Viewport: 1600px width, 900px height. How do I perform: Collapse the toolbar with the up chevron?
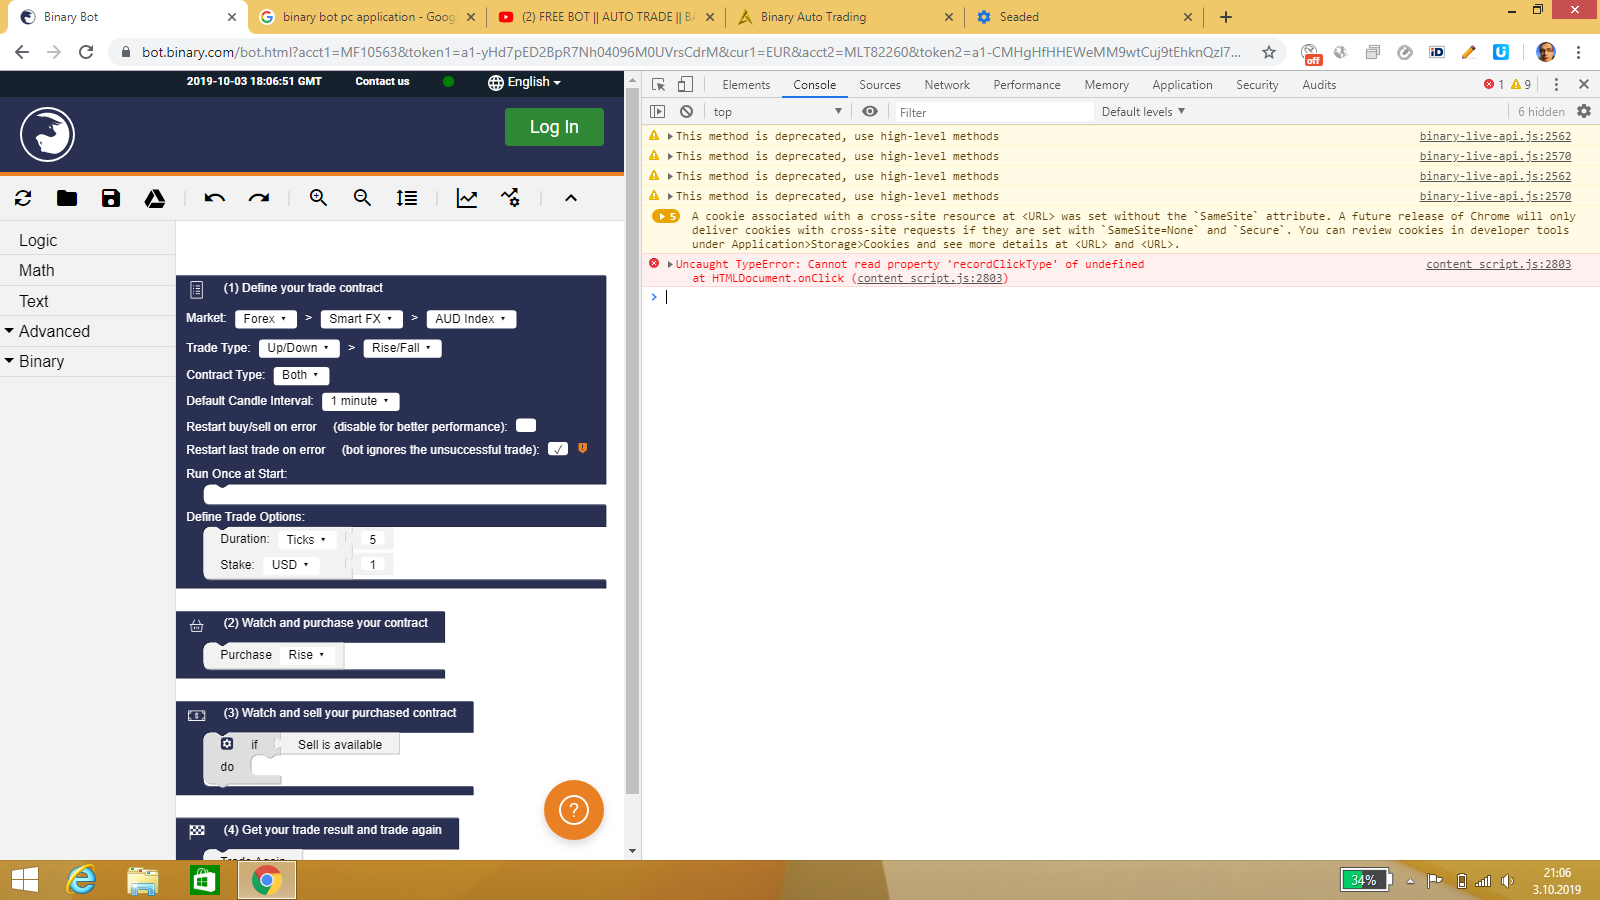click(571, 198)
